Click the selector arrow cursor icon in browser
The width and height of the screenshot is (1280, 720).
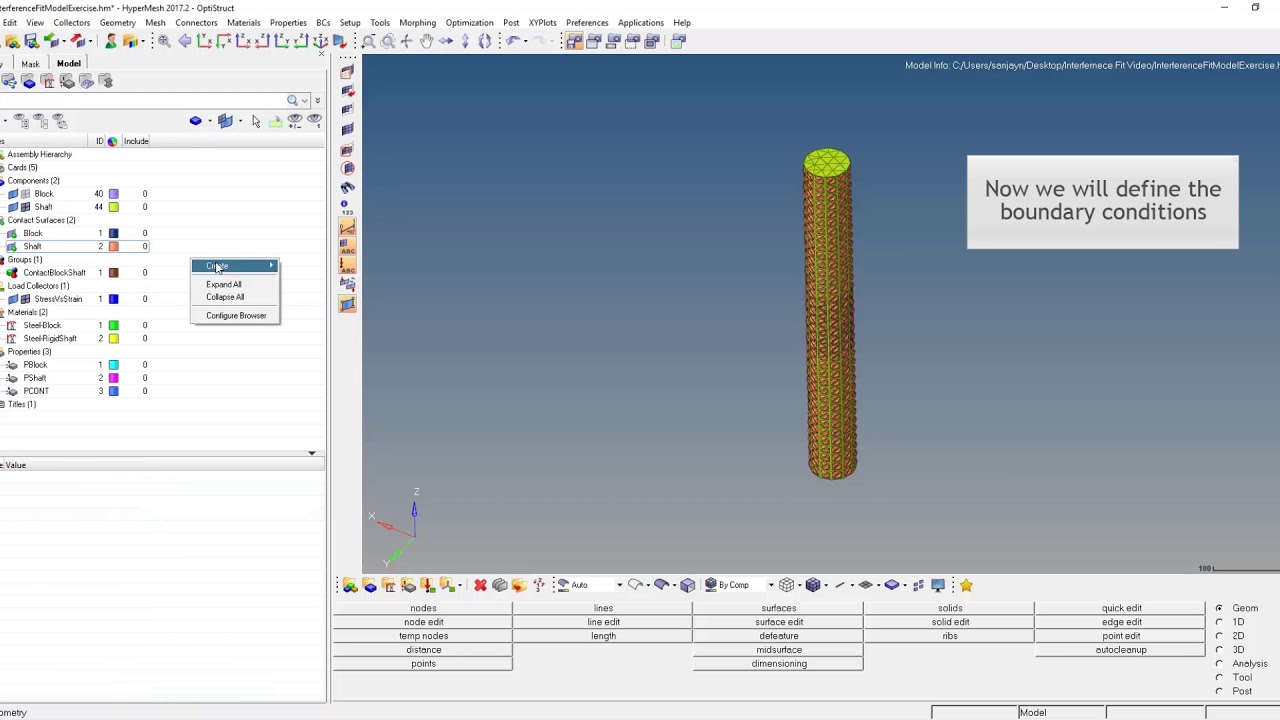click(256, 121)
